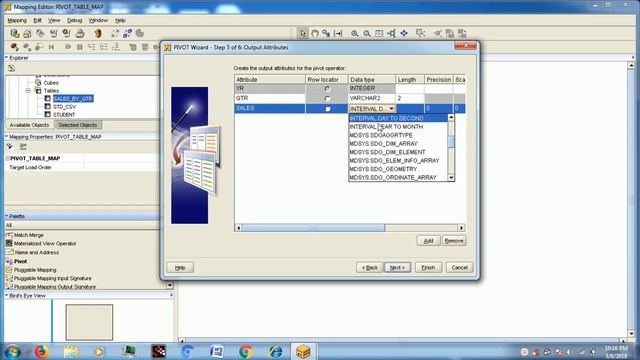Click the Add button
This screenshot has height=360, width=640.
pos(428,241)
